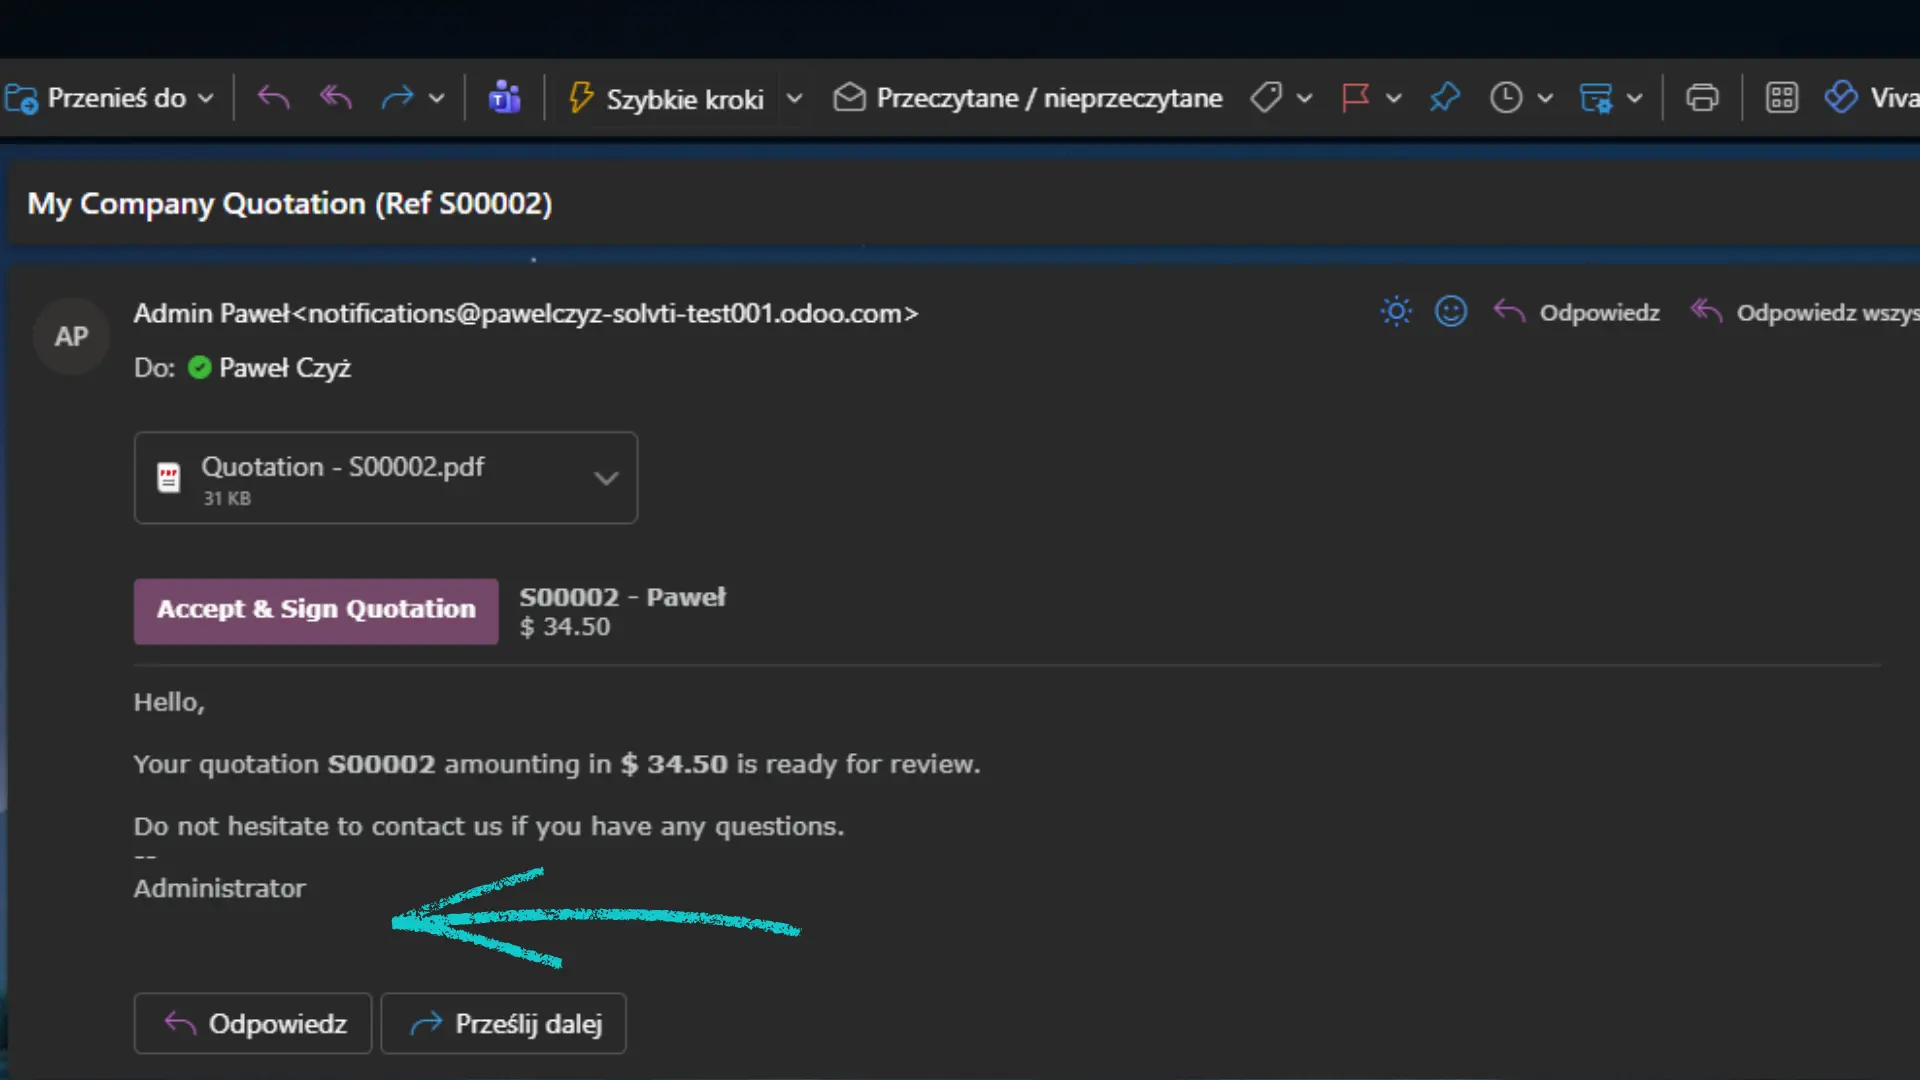Click the Prześlij dalej button
Viewport: 1920px width, 1080px height.
[x=503, y=1023]
